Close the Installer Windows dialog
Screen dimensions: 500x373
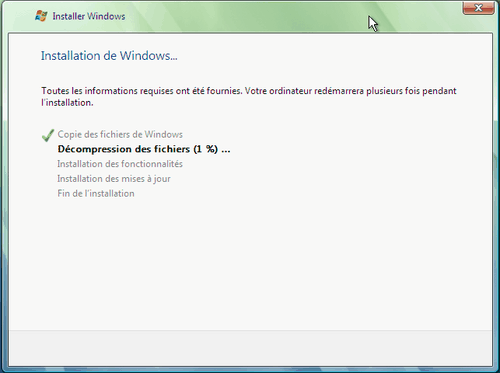pyautogui.click(x=478, y=8)
